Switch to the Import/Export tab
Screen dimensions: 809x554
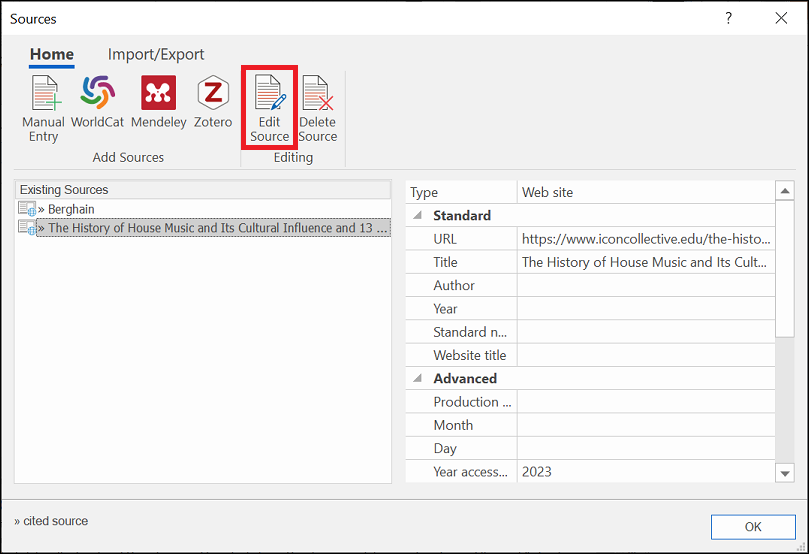click(x=156, y=55)
